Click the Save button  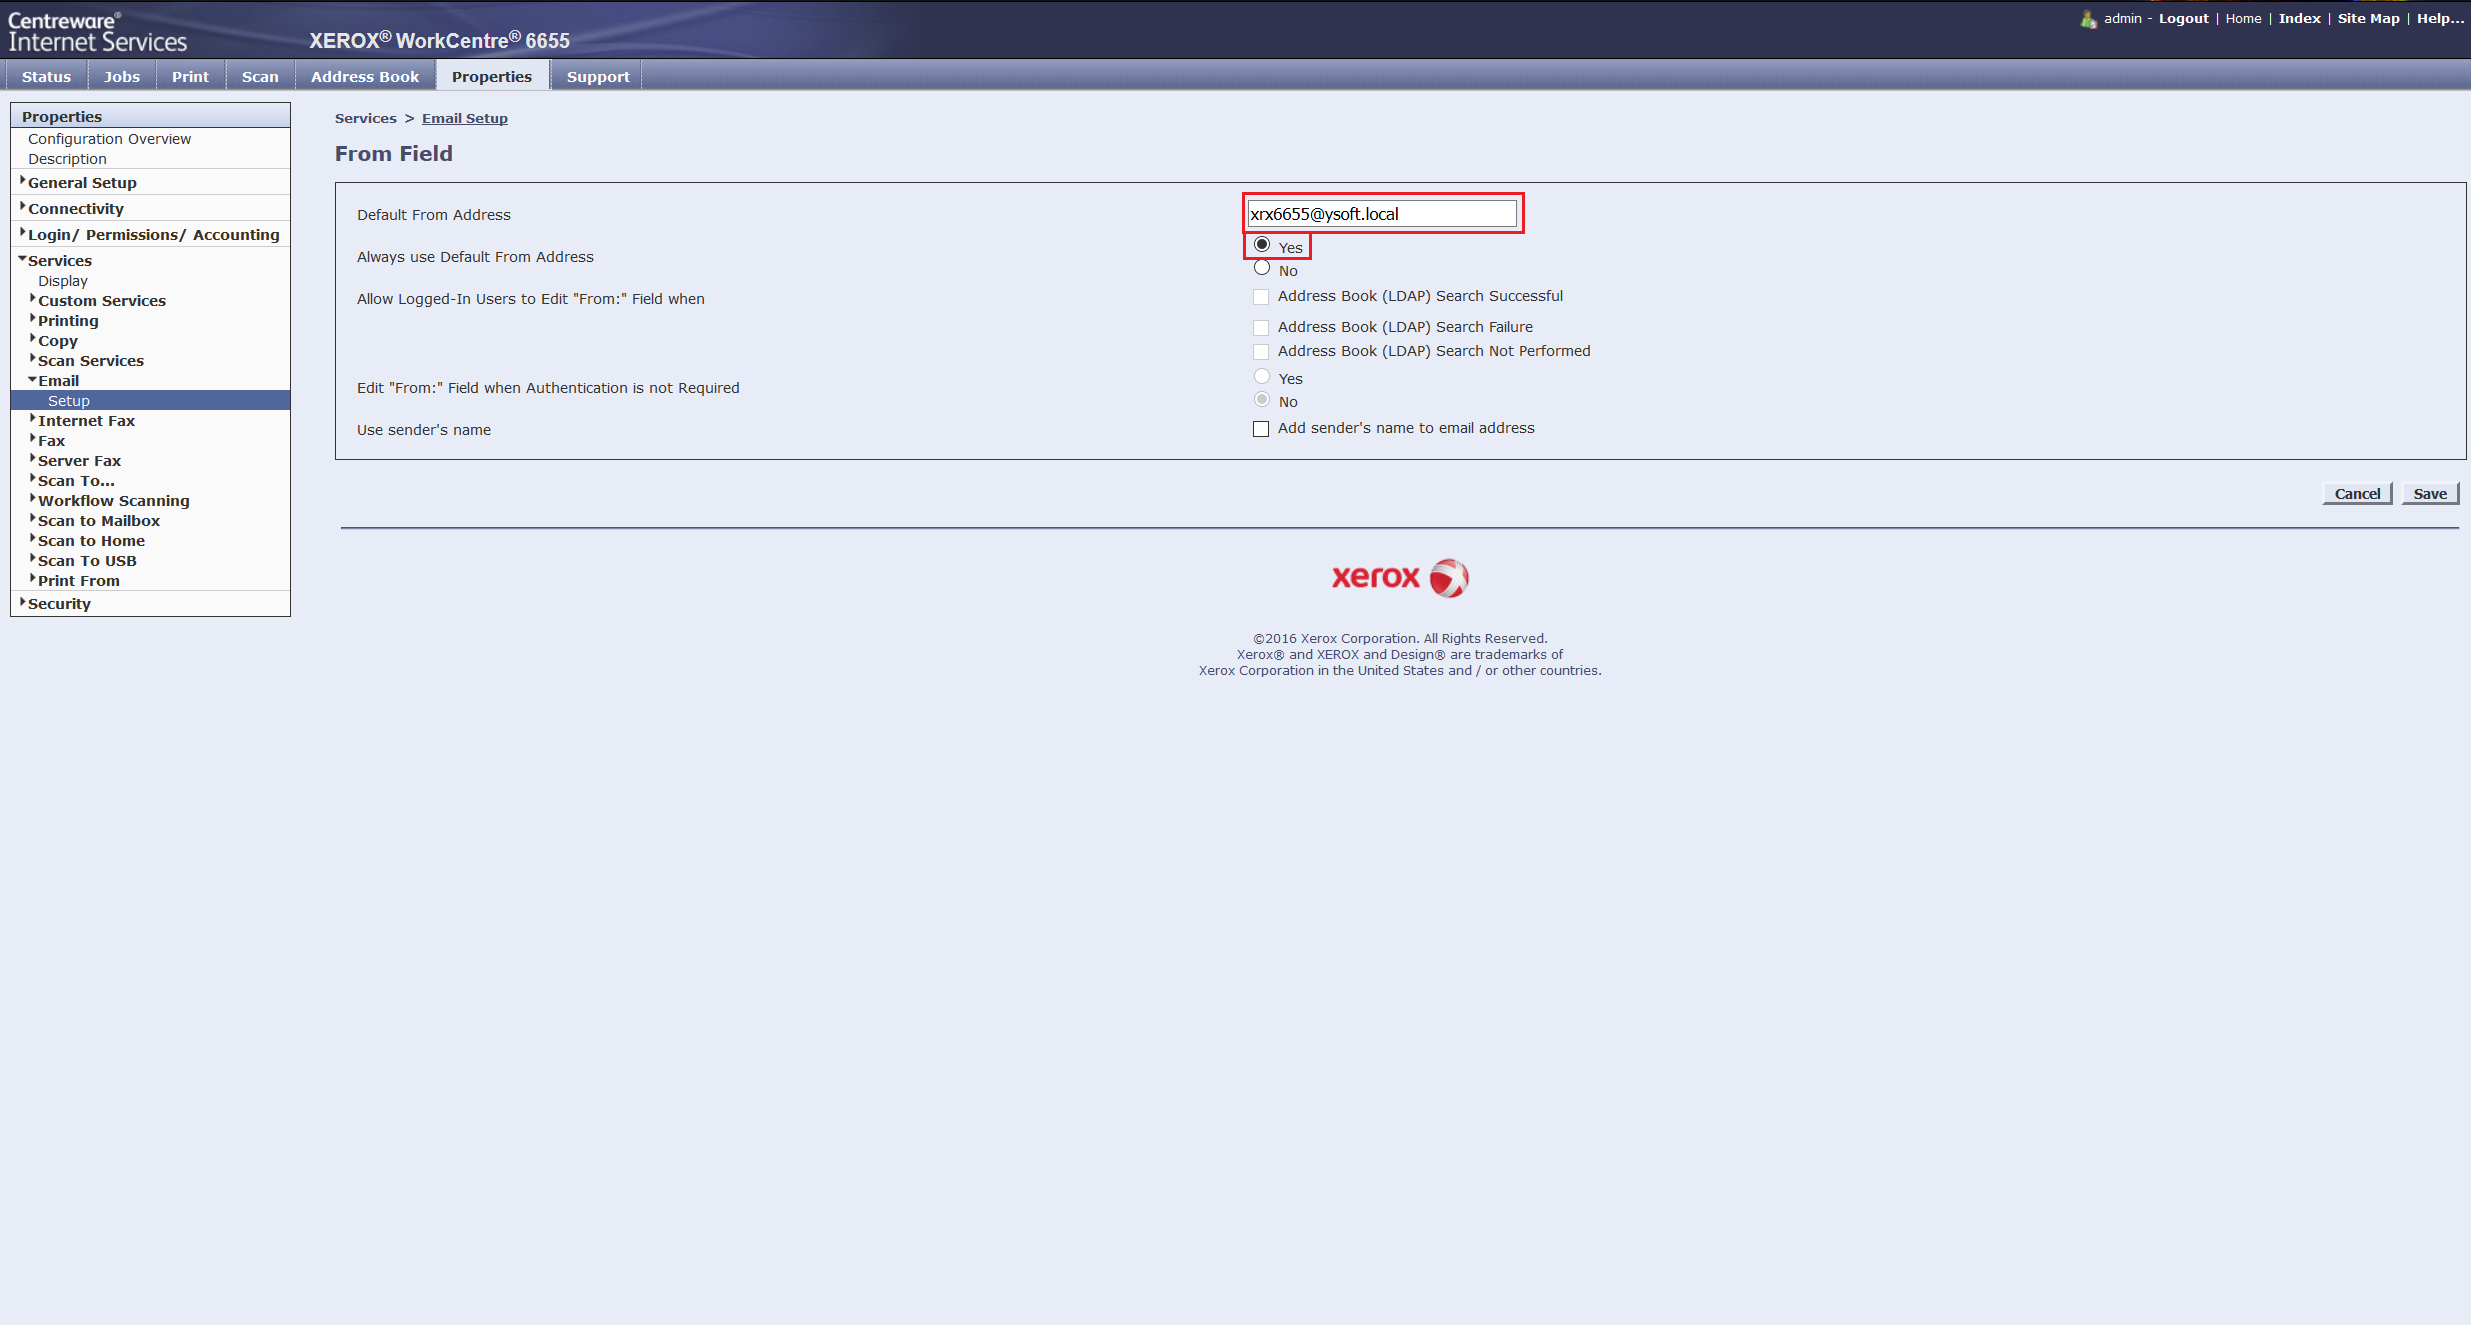click(x=2430, y=493)
